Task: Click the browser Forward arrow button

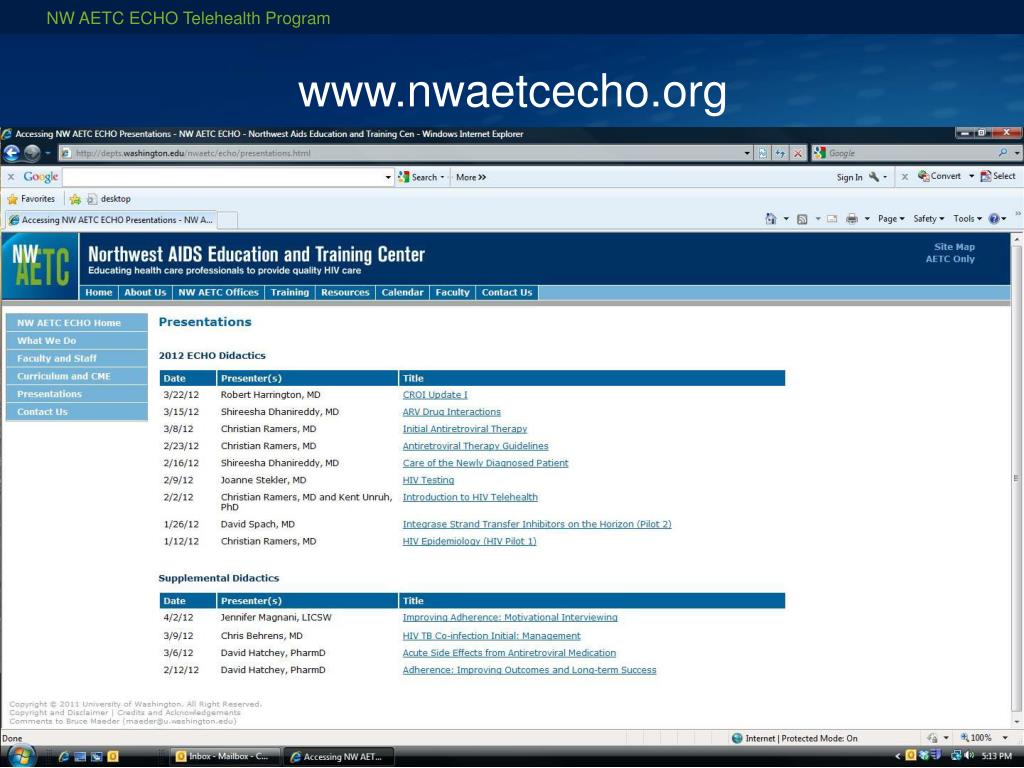Action: 32,153
